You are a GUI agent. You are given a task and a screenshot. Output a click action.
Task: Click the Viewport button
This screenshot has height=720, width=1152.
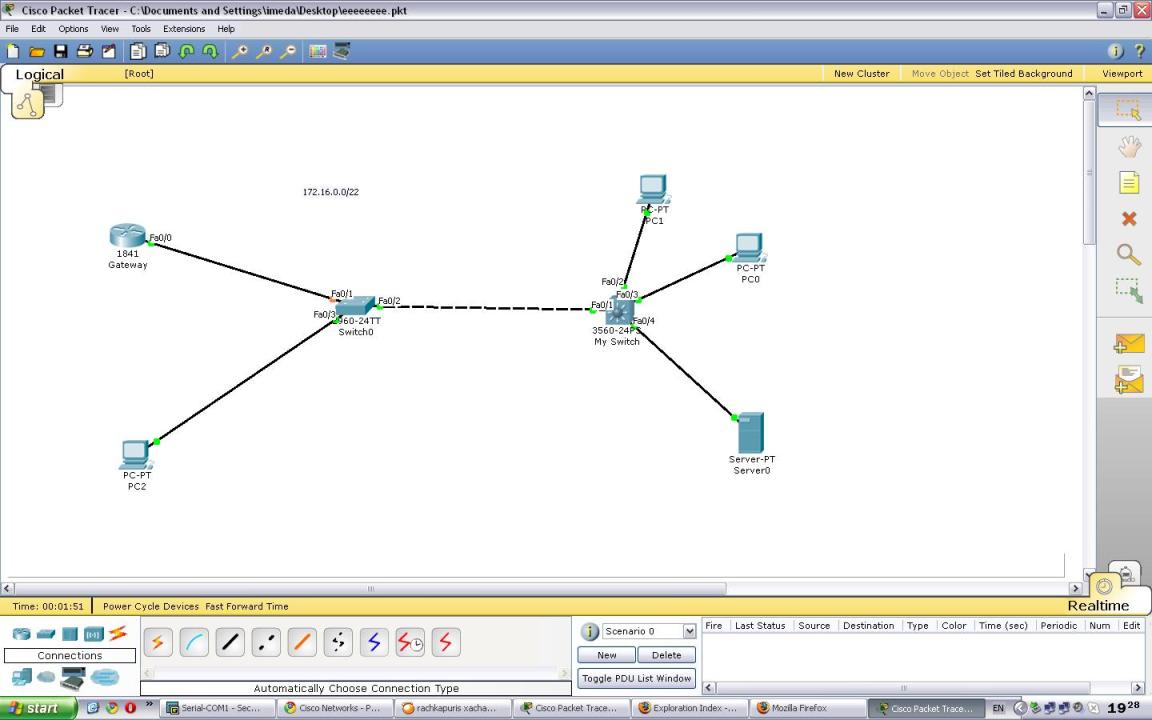[x=1122, y=73]
